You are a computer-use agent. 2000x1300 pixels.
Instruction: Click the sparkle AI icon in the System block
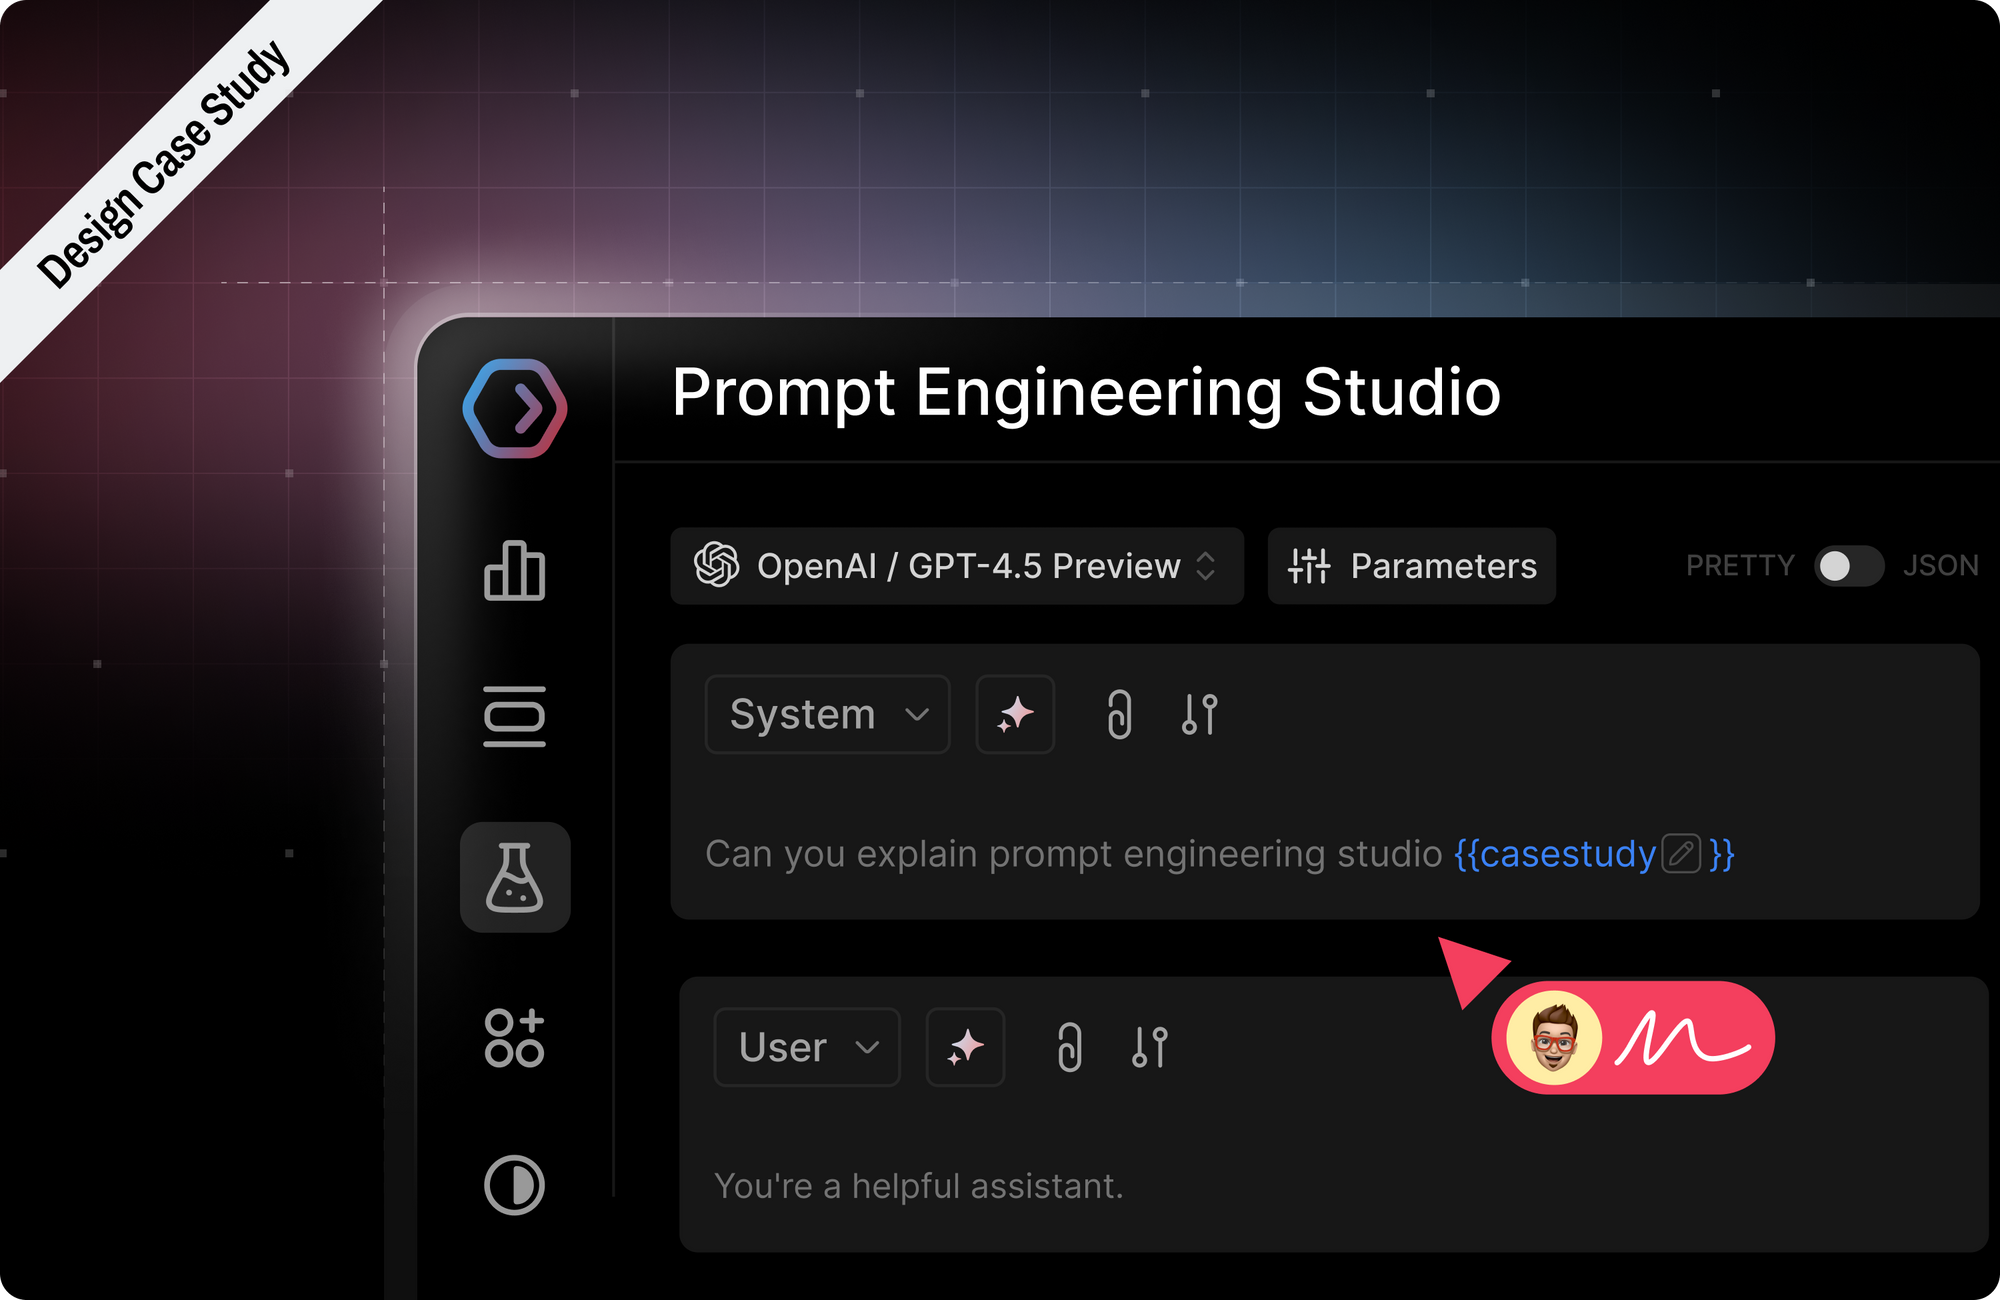pos(1014,714)
